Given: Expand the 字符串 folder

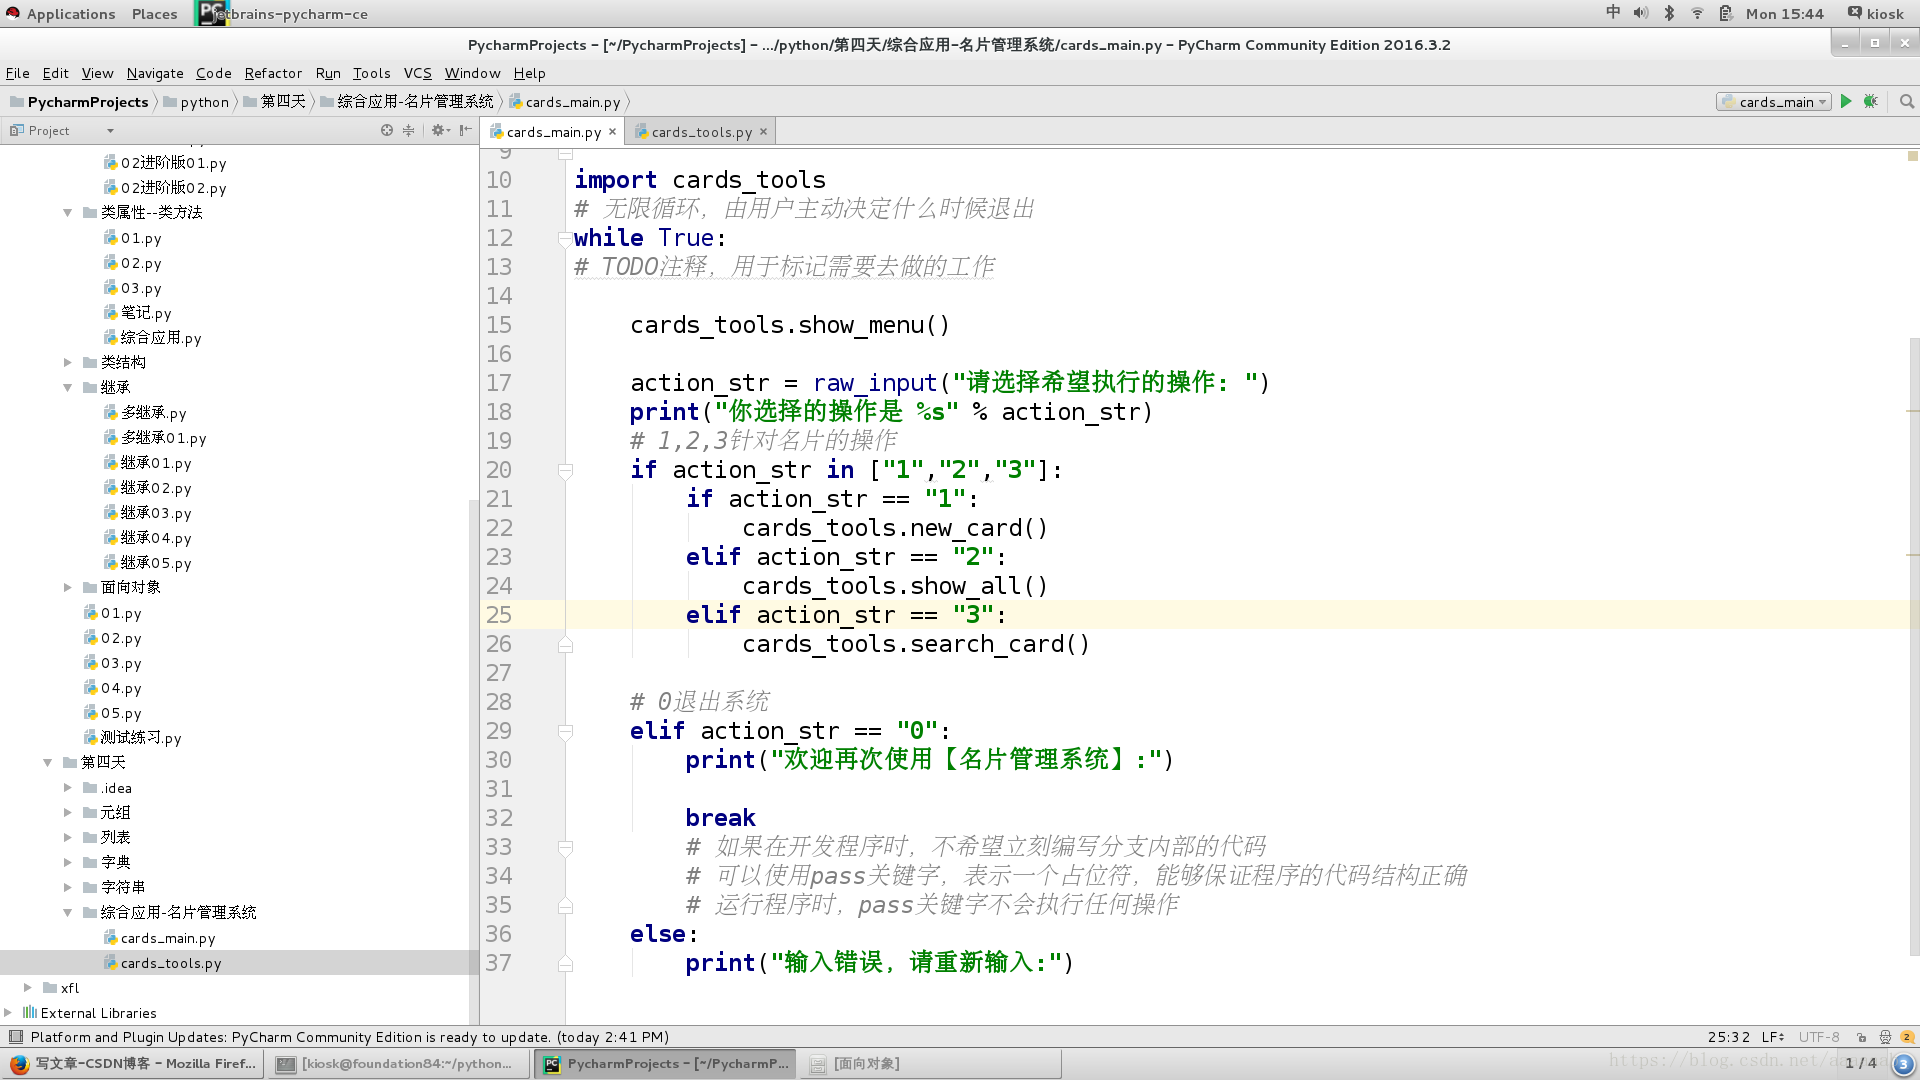Looking at the screenshot, I should (68, 887).
